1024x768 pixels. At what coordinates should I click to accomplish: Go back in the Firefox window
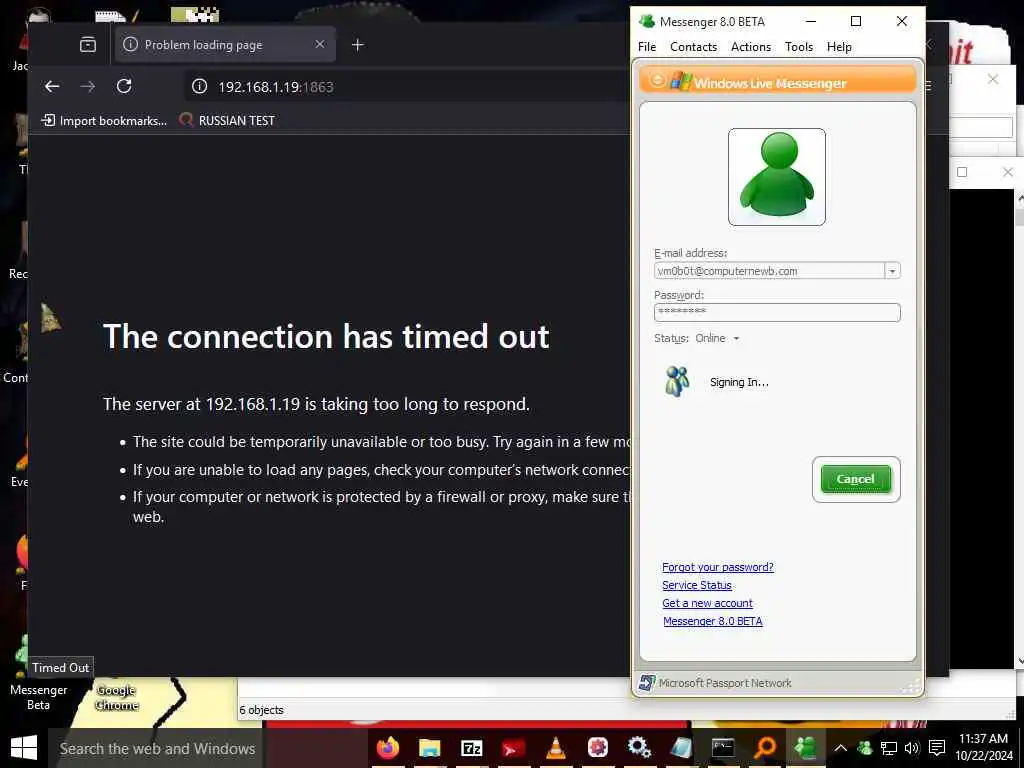(x=52, y=86)
